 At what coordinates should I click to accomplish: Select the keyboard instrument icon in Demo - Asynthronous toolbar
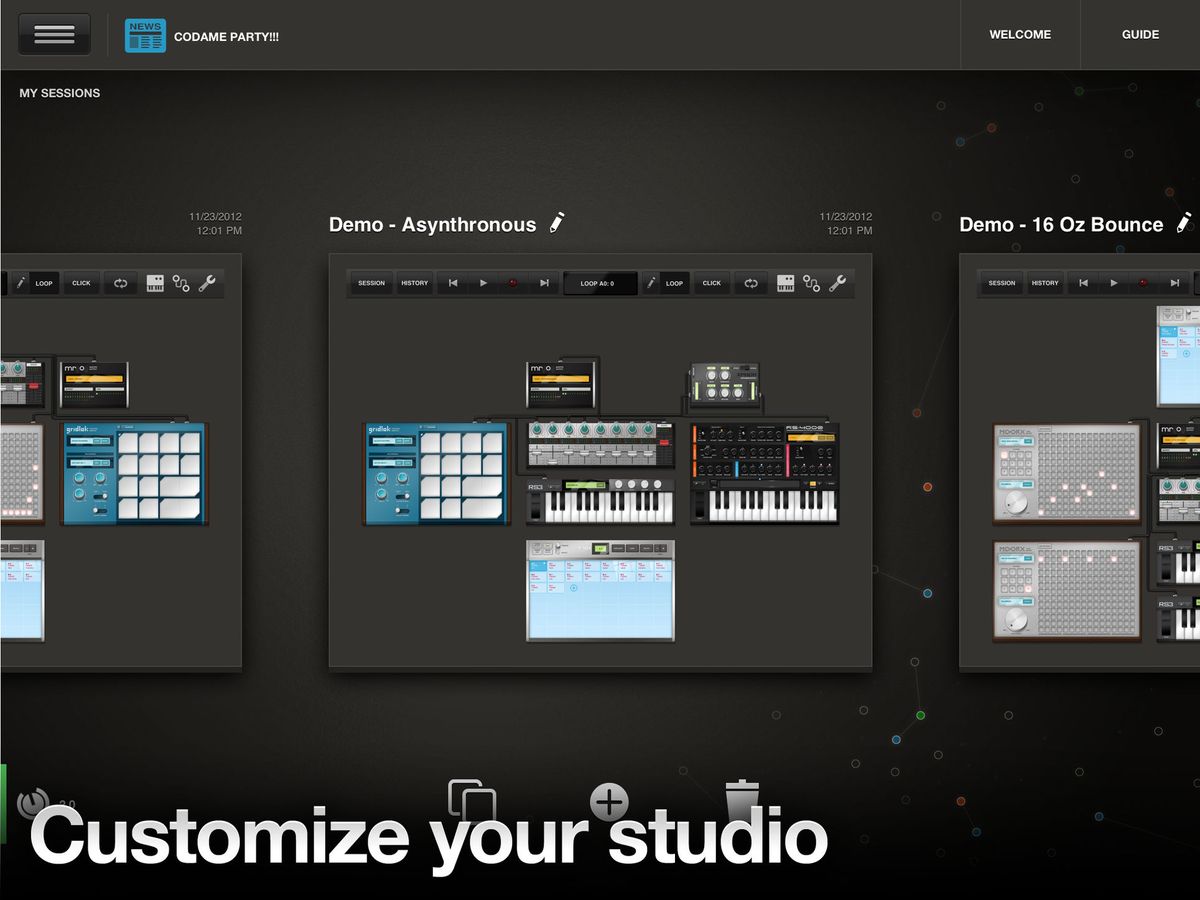coord(784,283)
